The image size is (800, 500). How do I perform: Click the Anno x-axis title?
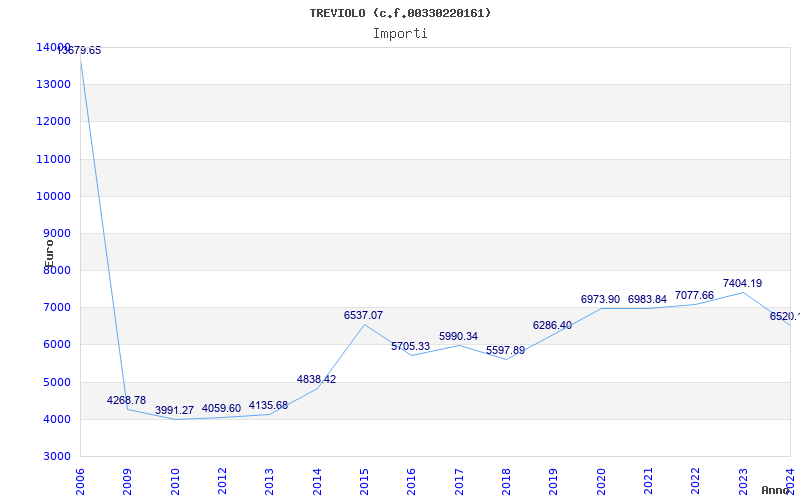[776, 490]
